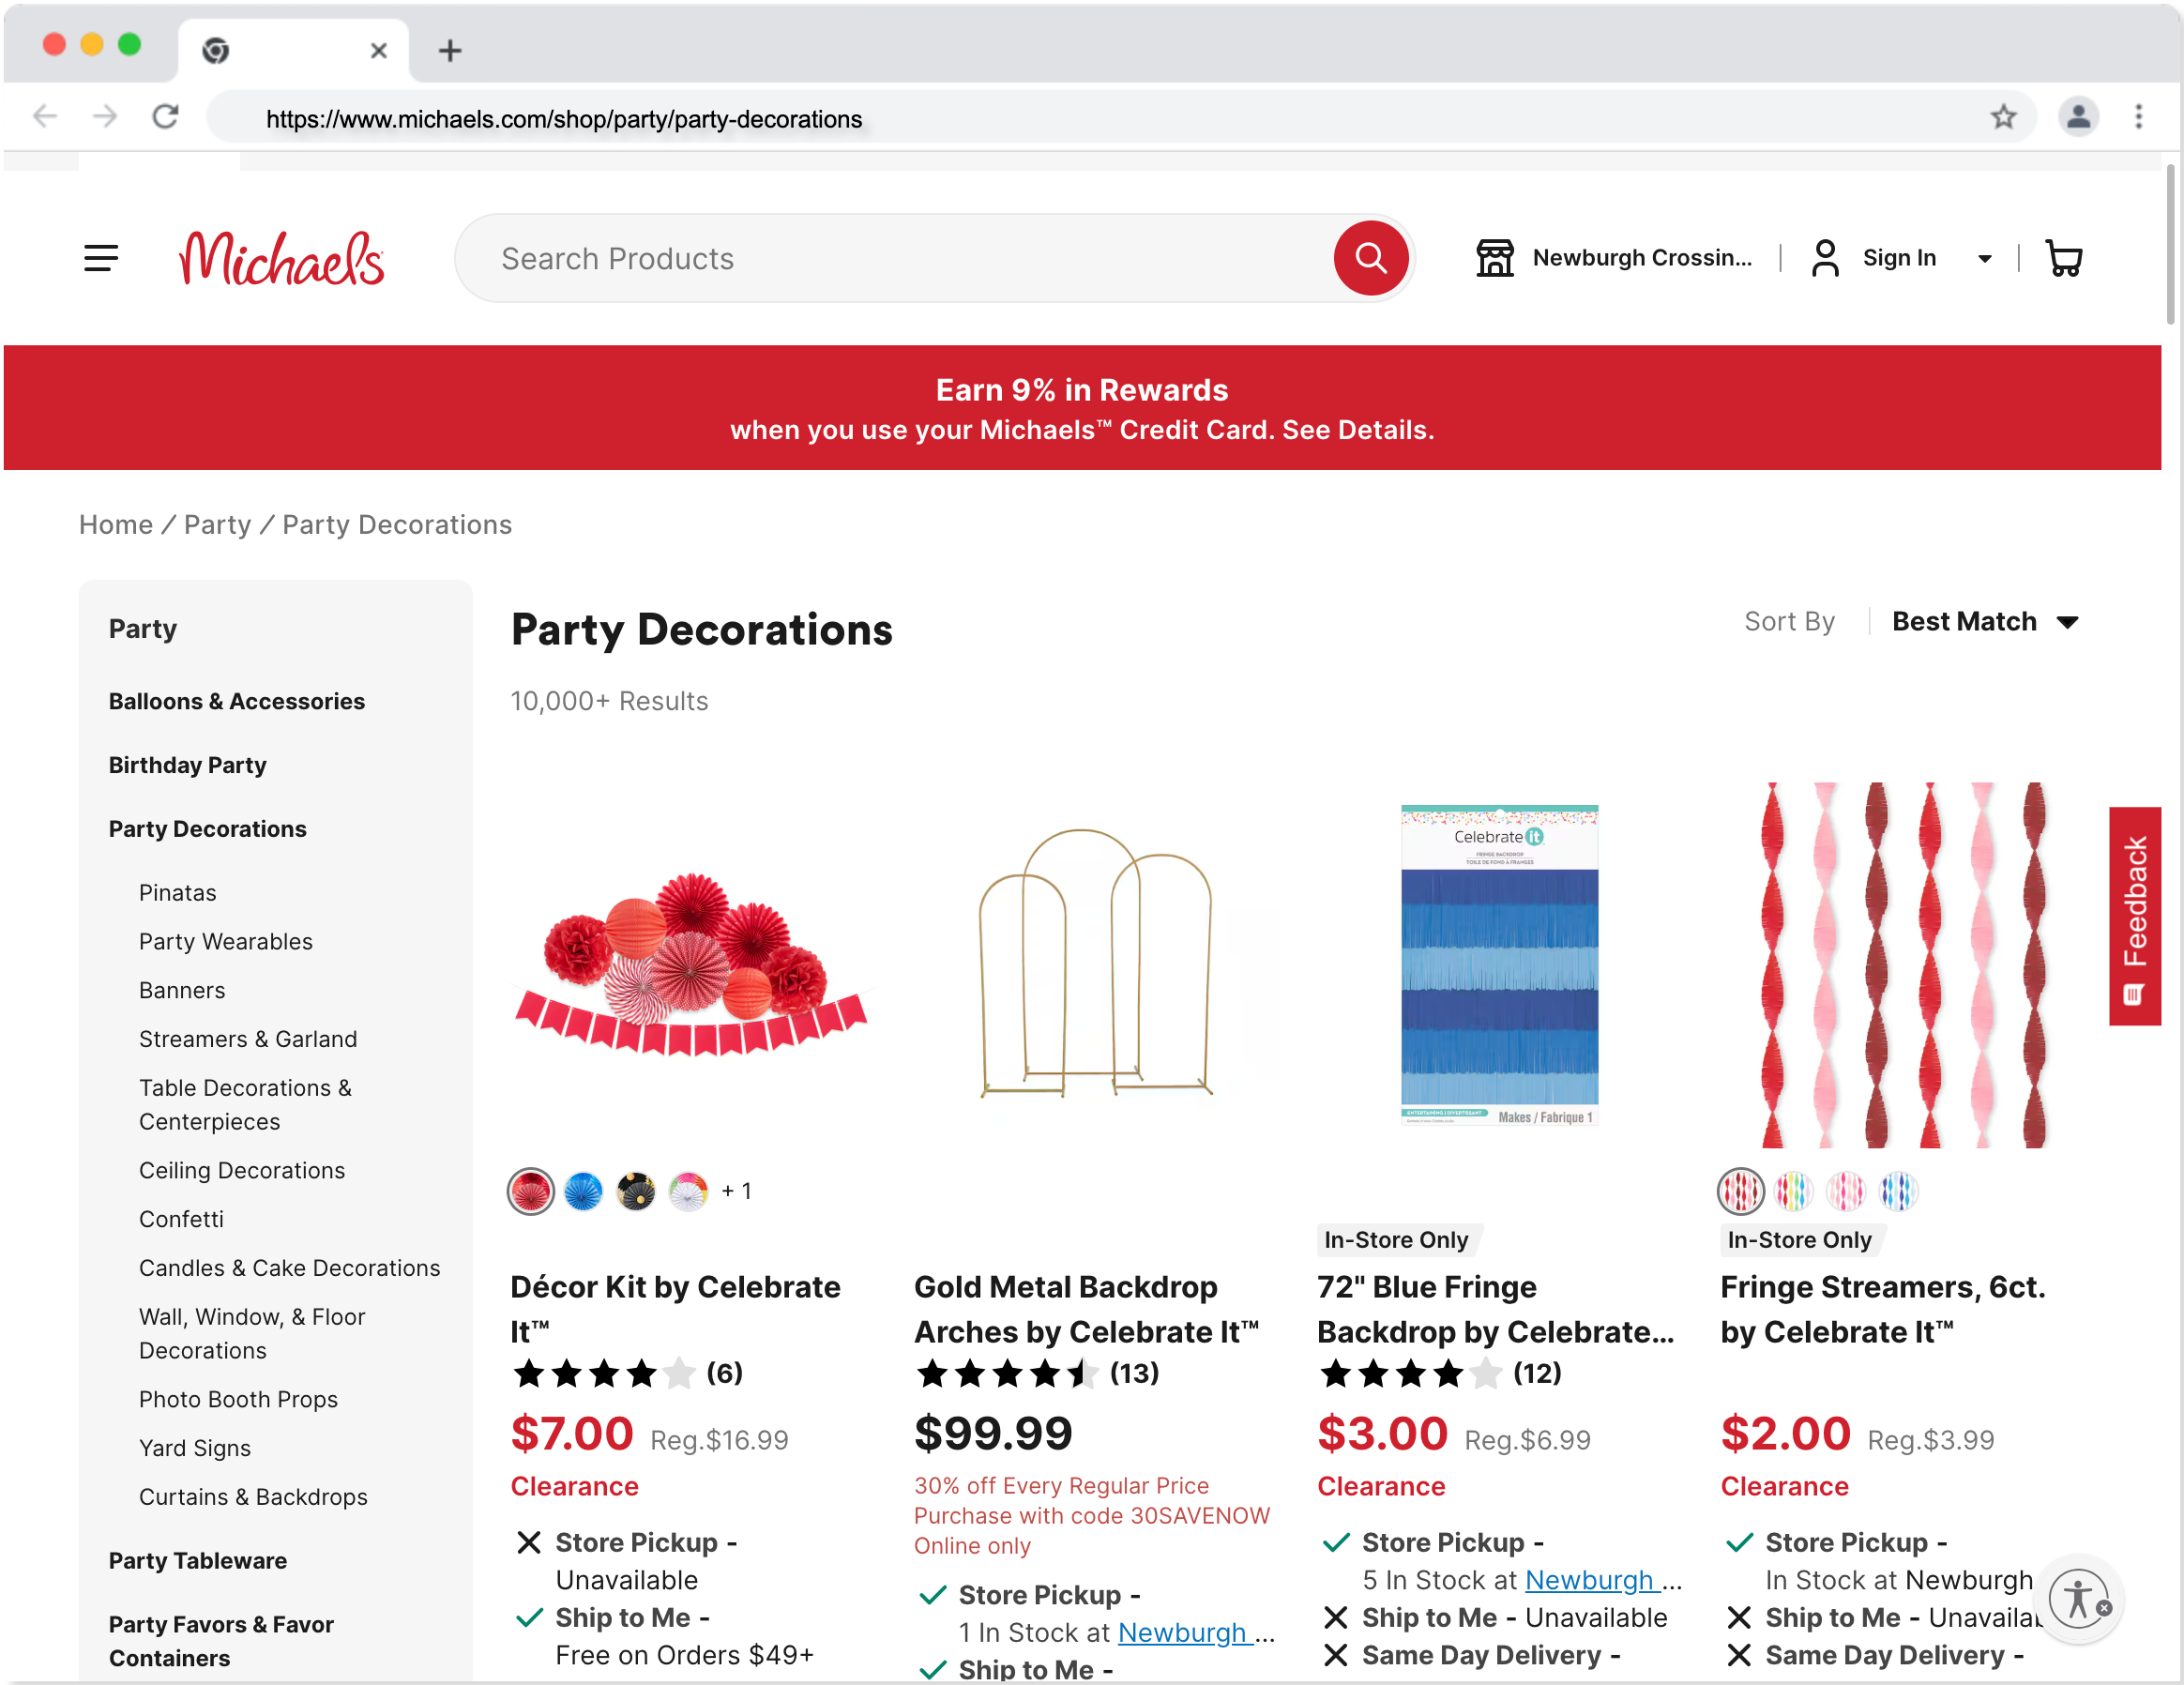Image resolution: width=2184 pixels, height=1685 pixels.
Task: Click the Michaels logo
Action: pyautogui.click(x=281, y=258)
